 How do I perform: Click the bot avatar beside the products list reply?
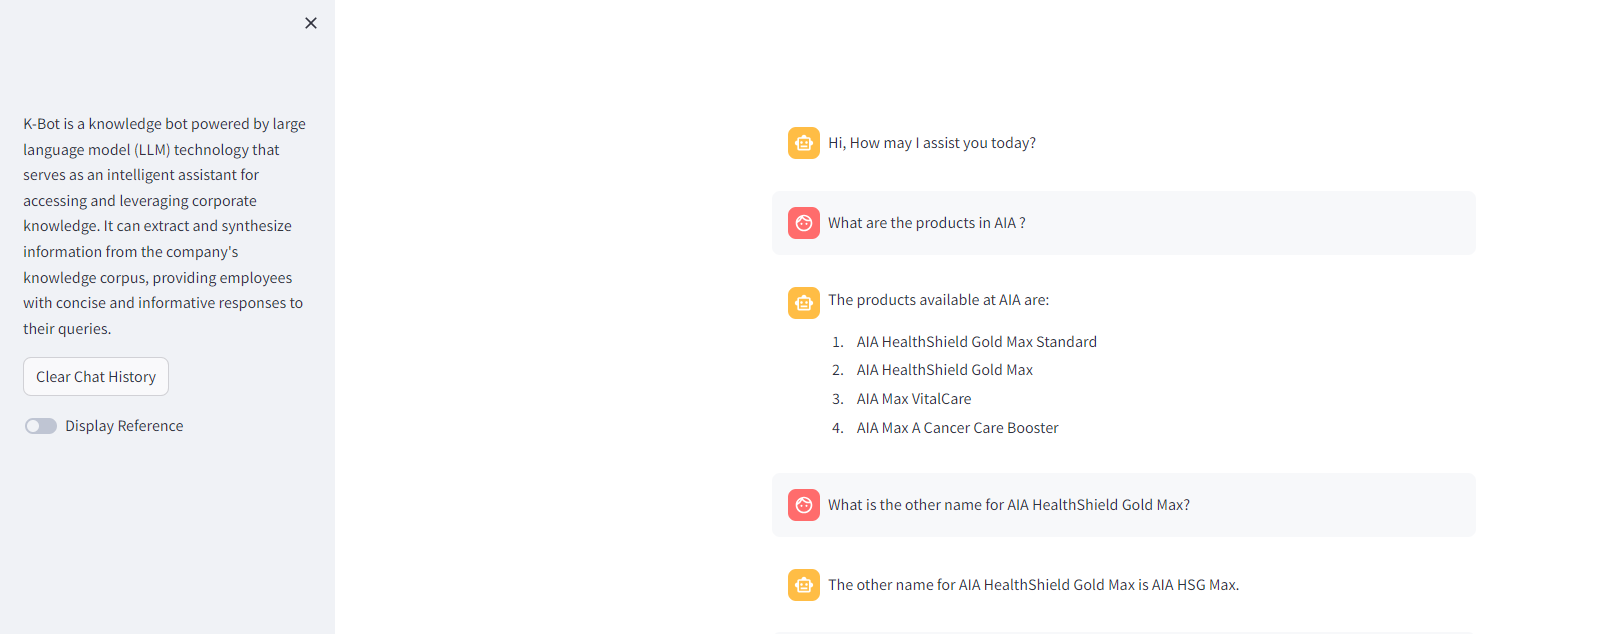coord(804,303)
